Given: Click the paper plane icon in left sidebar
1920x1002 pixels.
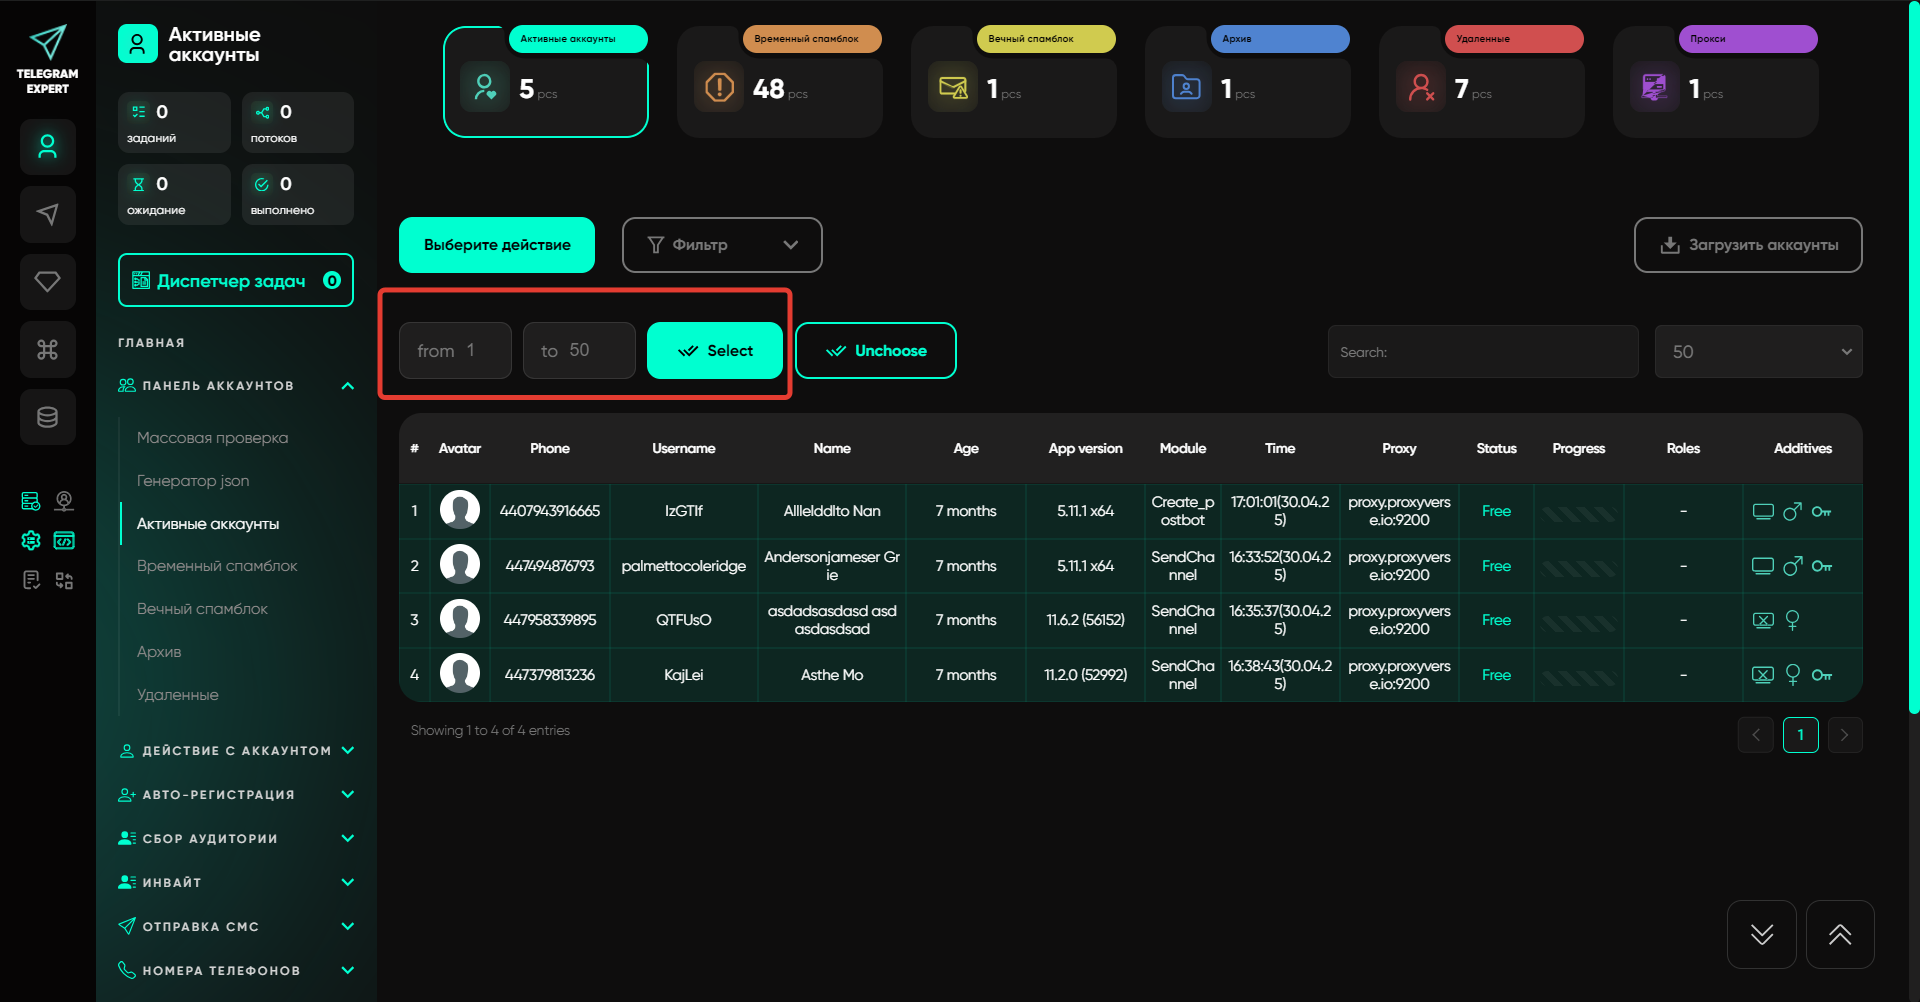Looking at the screenshot, I should tap(47, 214).
